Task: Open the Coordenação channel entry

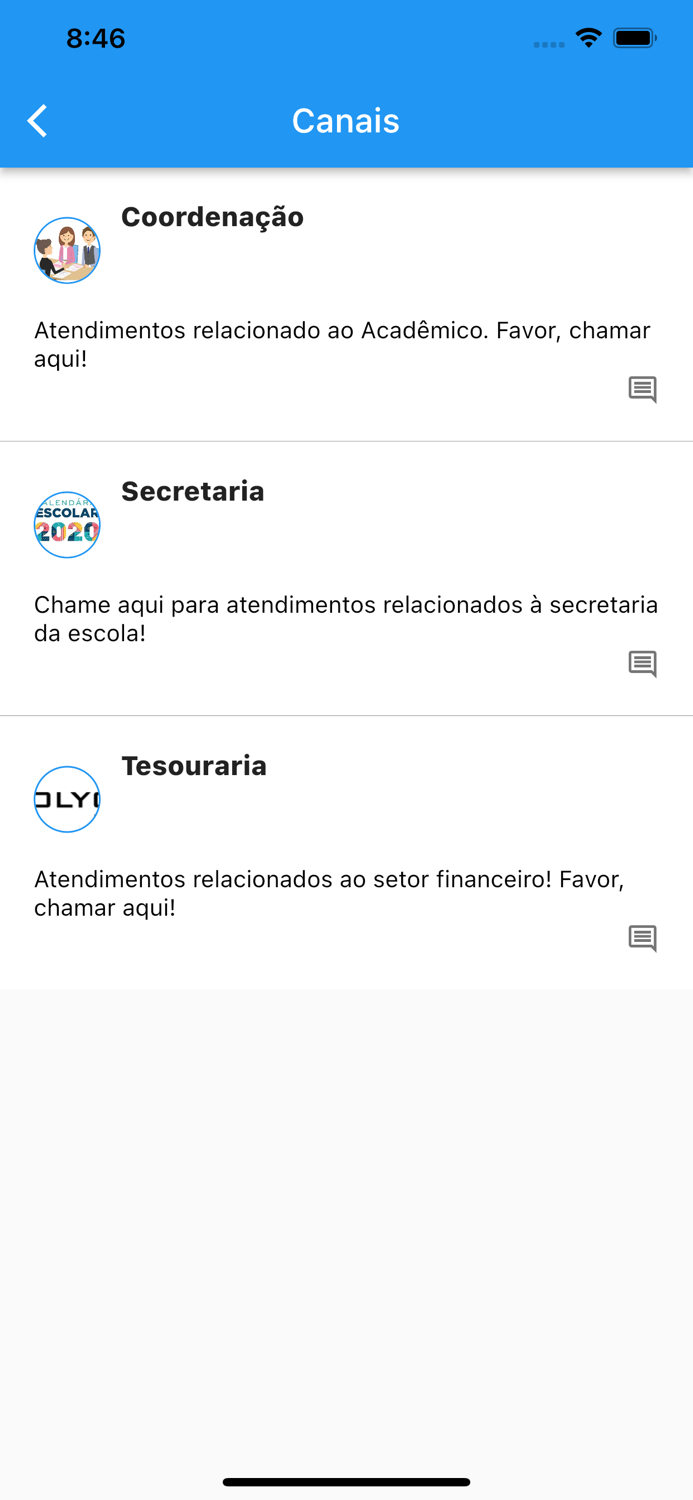Action: pyautogui.click(x=213, y=217)
